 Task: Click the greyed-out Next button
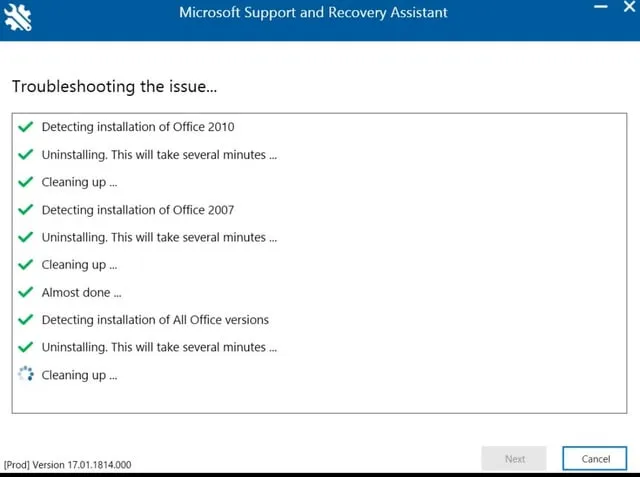point(514,459)
